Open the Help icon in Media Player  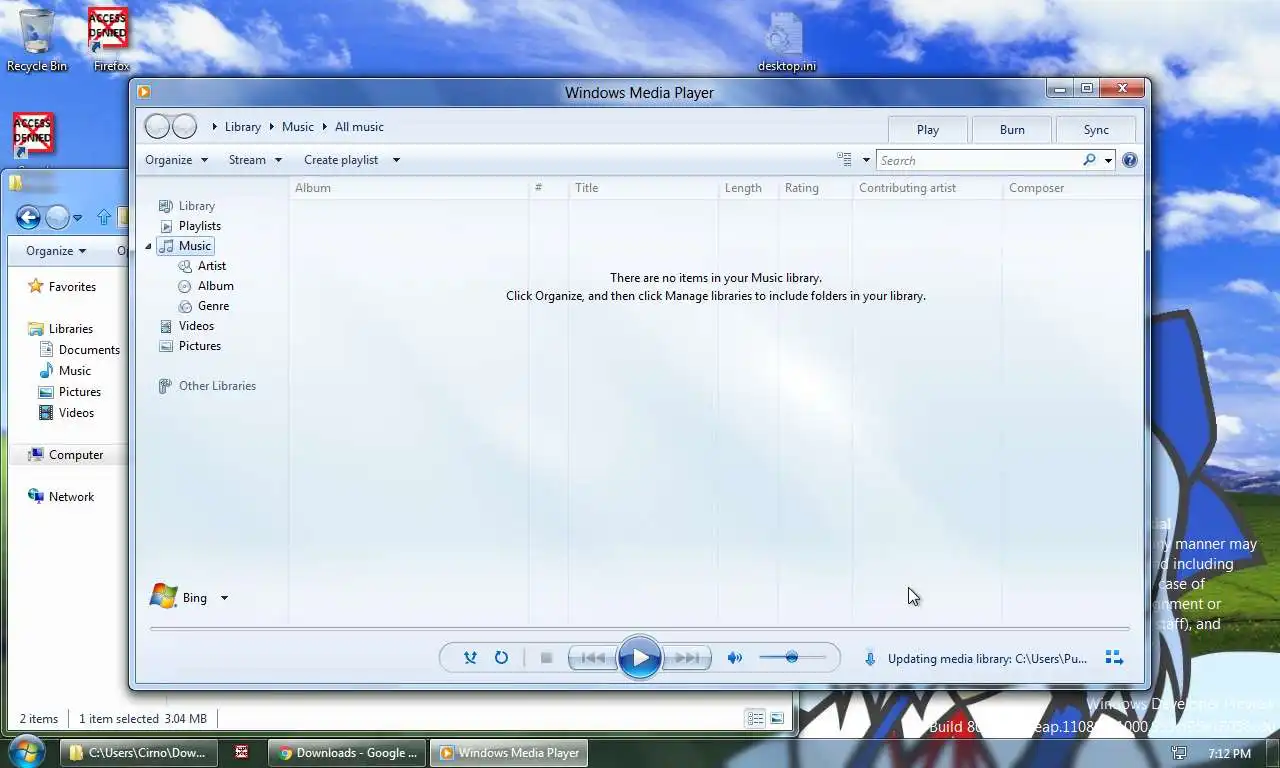tap(1130, 160)
